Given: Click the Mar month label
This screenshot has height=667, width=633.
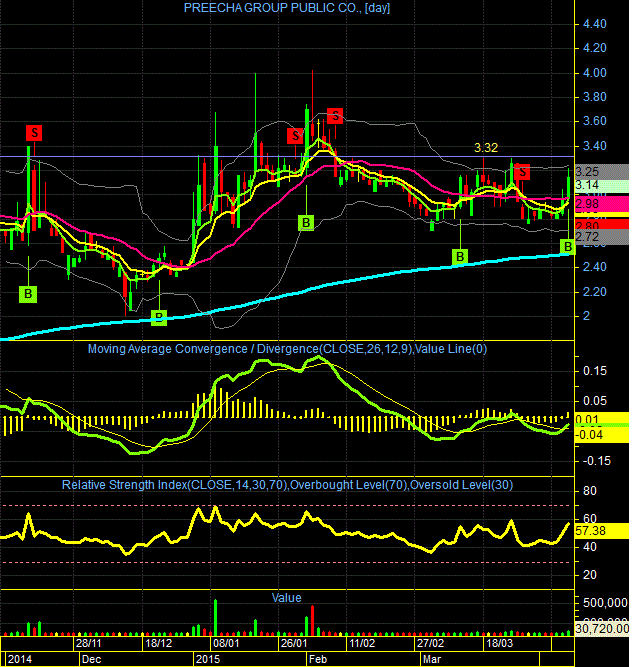Looking at the screenshot, I should click(x=432, y=659).
